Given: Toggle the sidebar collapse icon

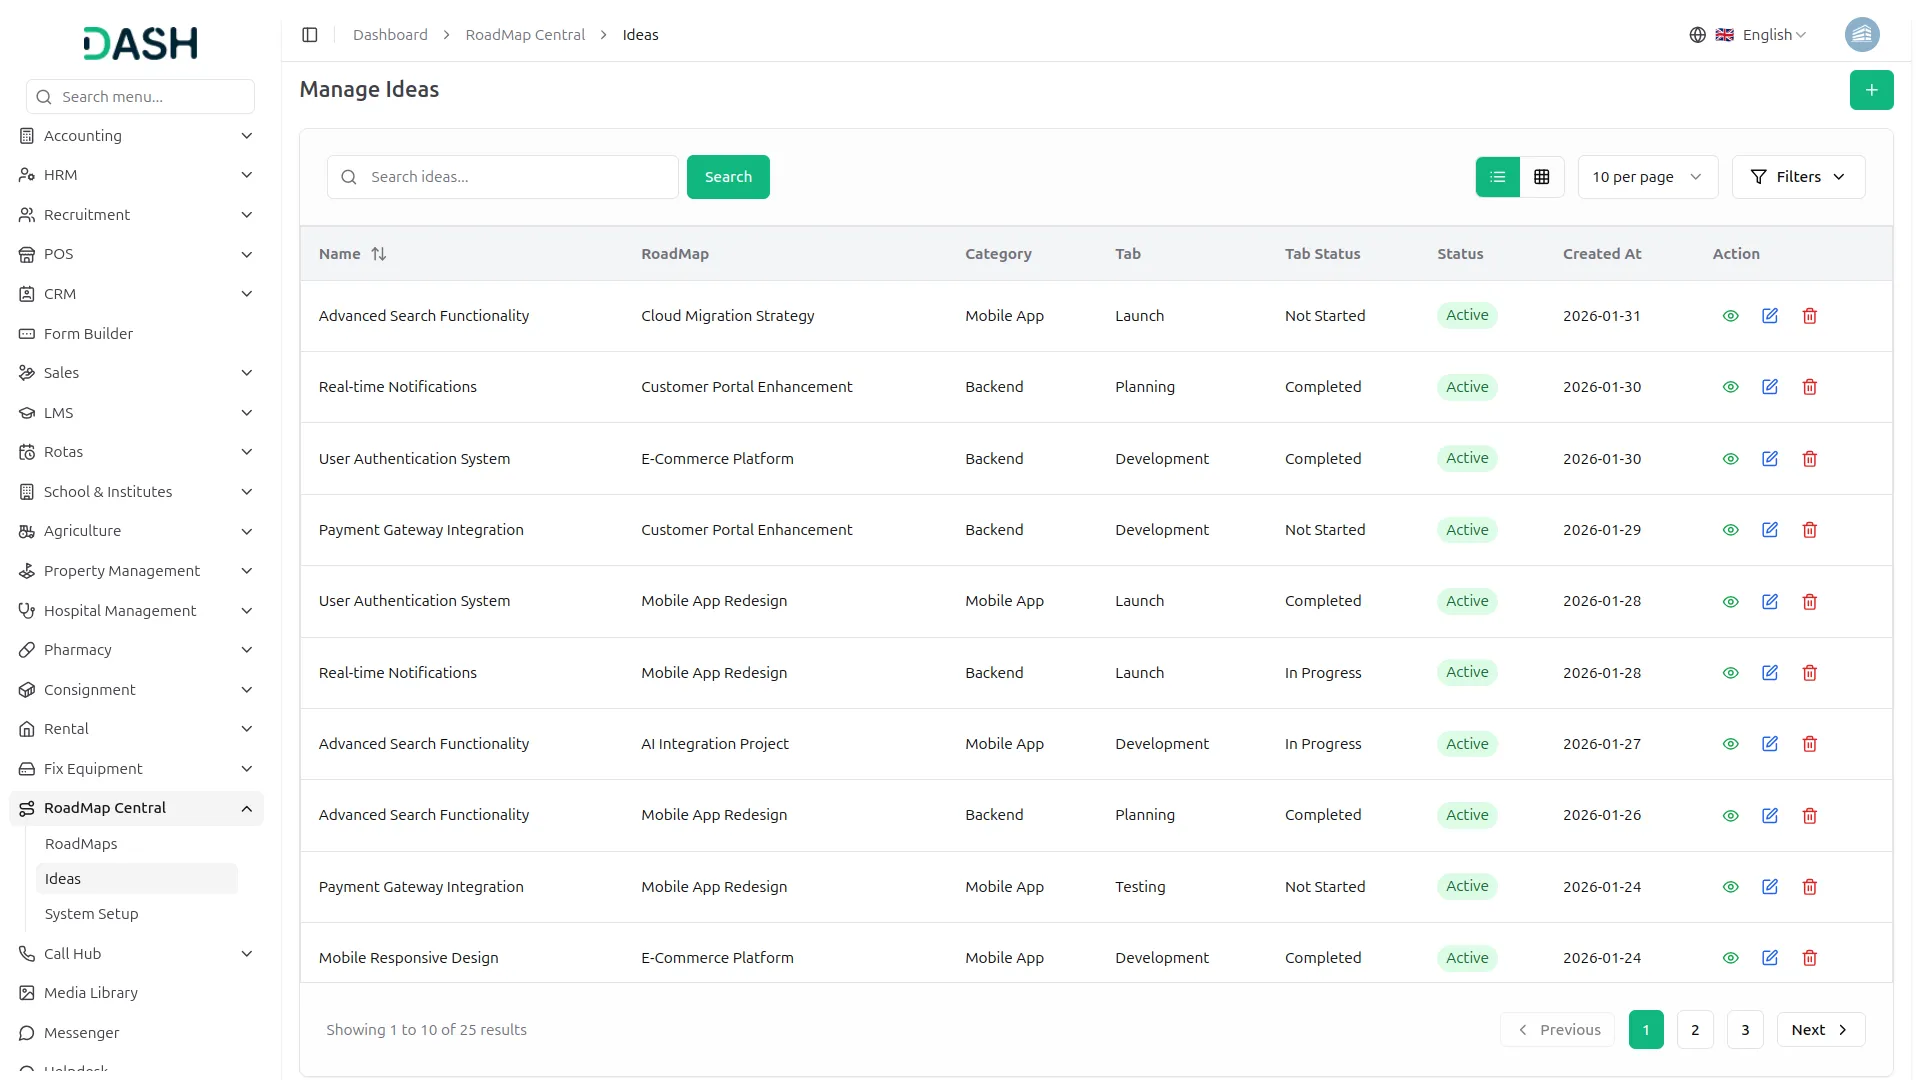Looking at the screenshot, I should 310,34.
